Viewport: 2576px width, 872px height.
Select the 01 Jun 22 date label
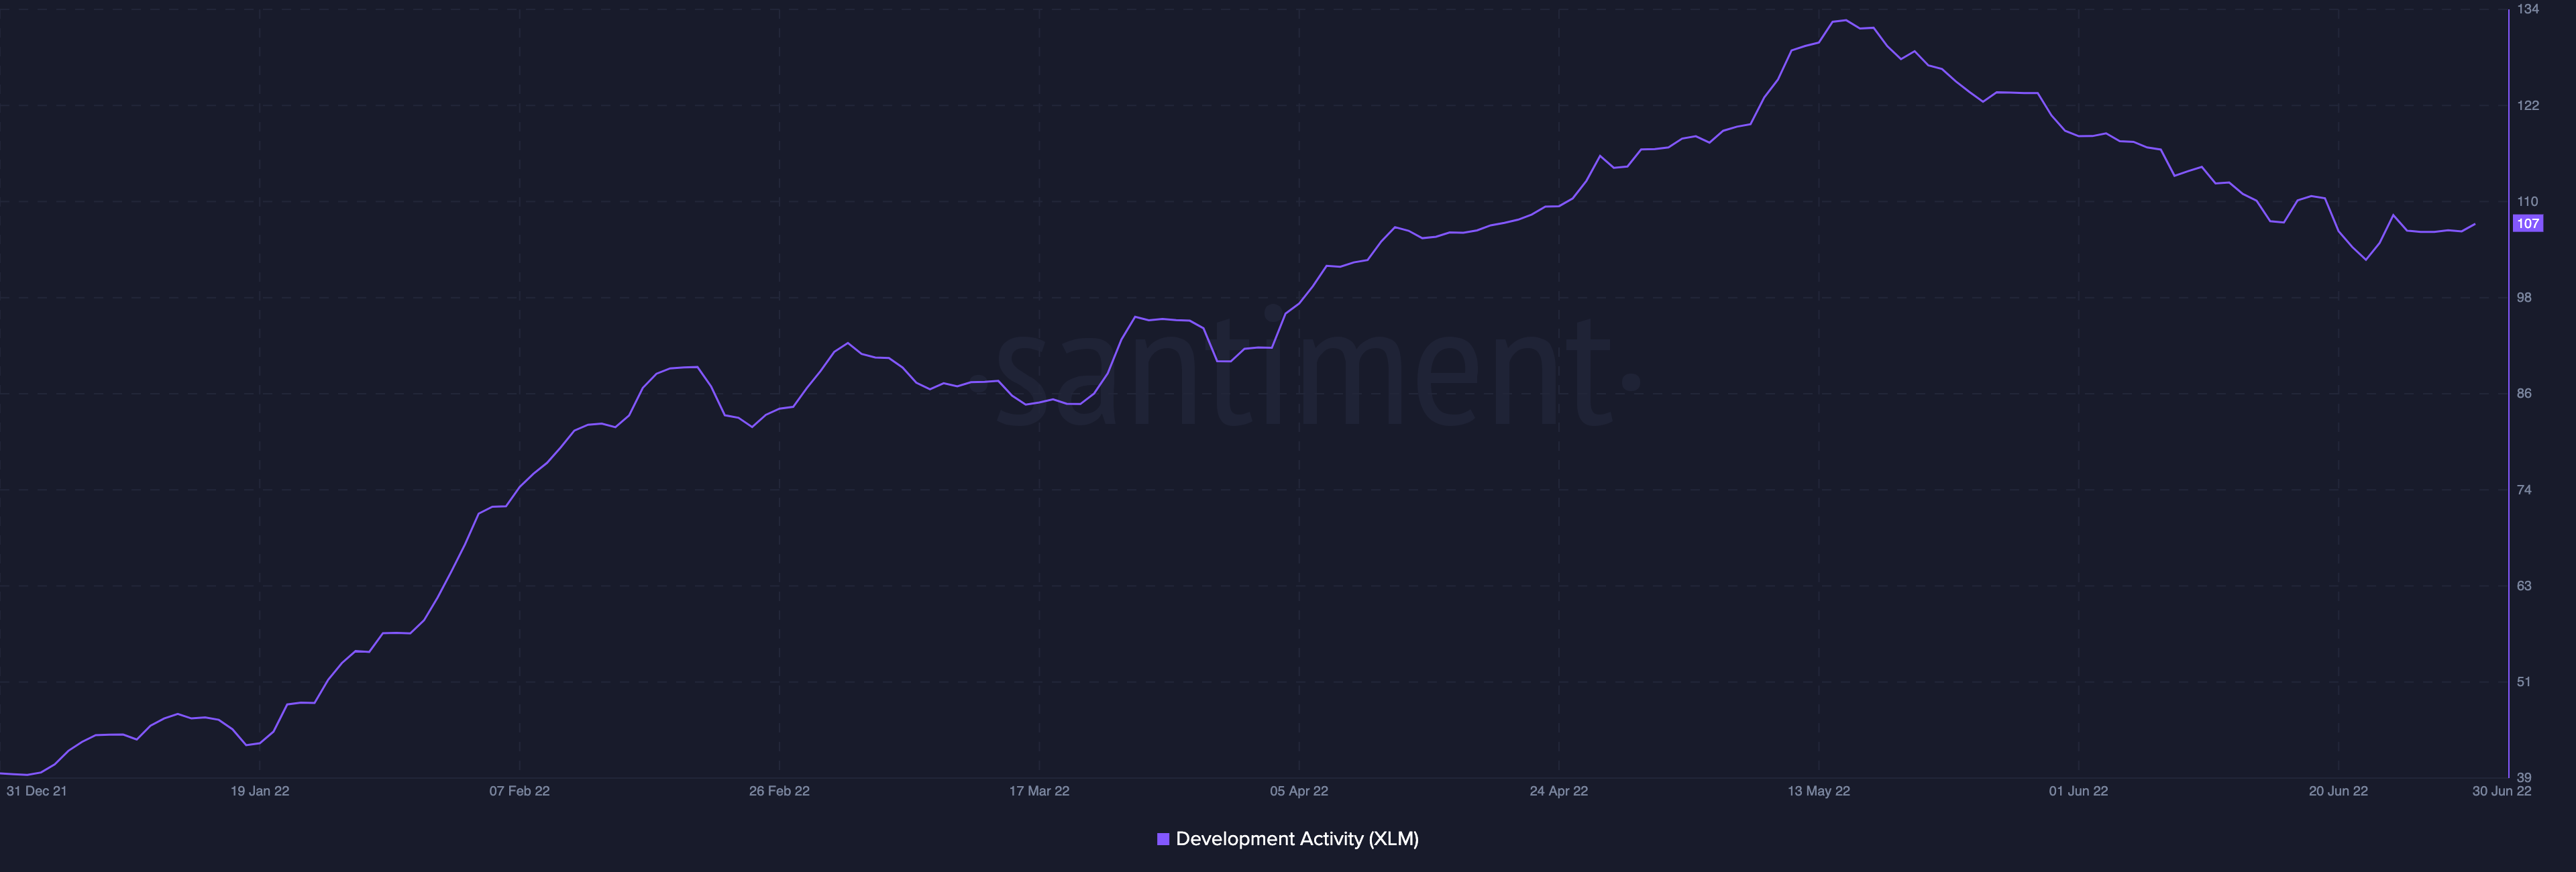2078,791
